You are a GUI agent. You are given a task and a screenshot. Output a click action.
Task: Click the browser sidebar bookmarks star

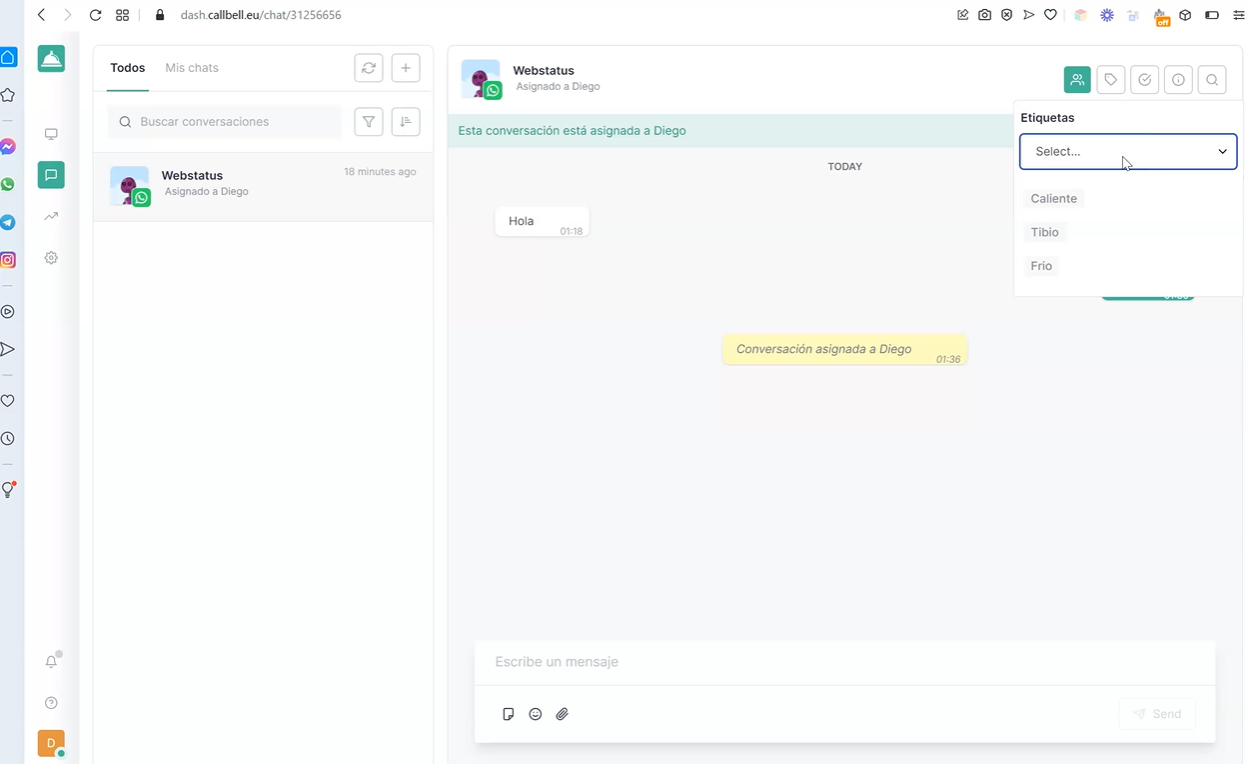point(8,95)
